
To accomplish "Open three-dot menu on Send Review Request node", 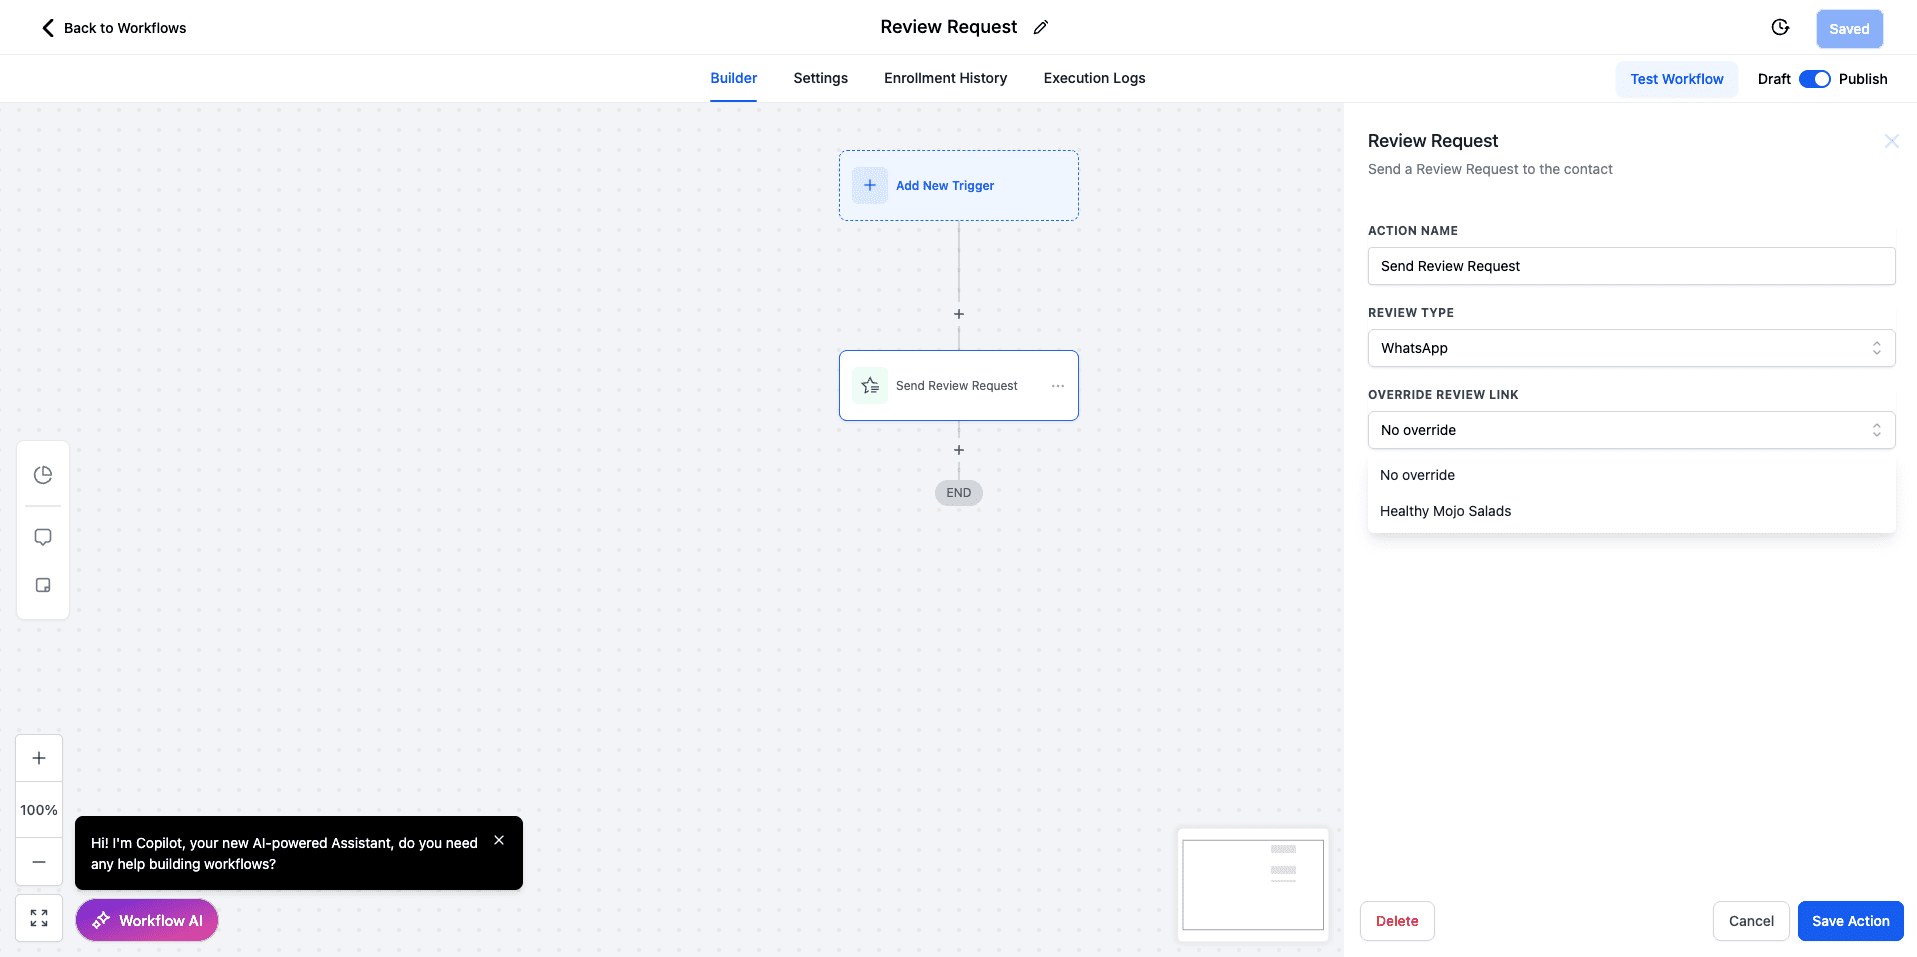I will click(x=1058, y=386).
